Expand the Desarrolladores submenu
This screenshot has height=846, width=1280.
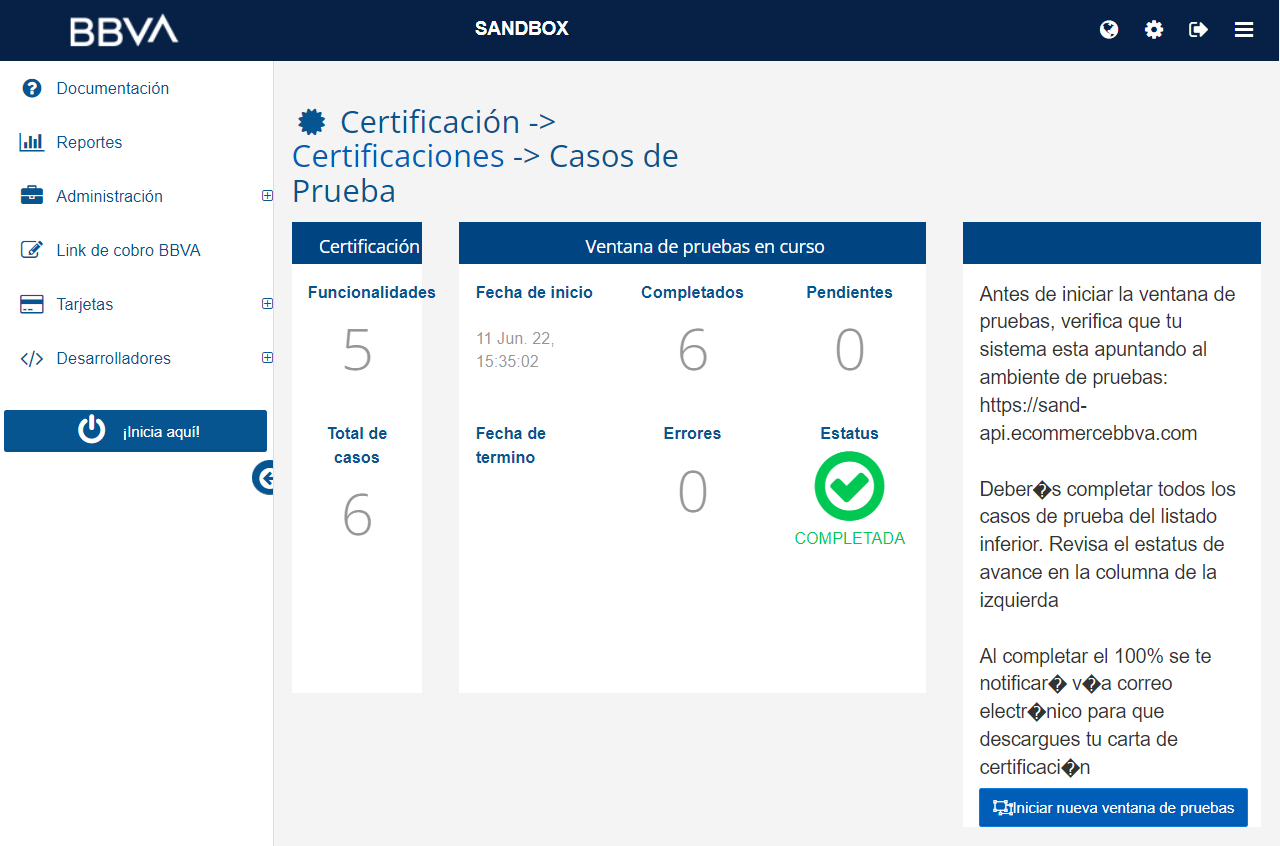point(267,358)
